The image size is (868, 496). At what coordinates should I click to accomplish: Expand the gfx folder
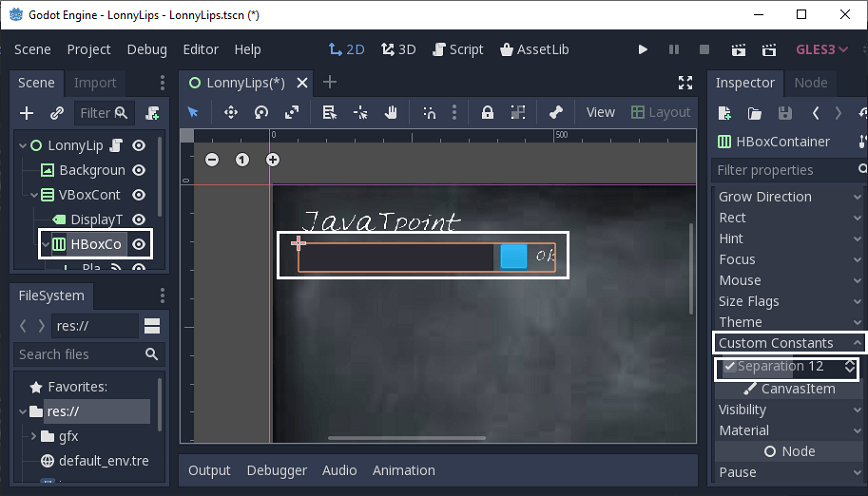(x=34, y=436)
